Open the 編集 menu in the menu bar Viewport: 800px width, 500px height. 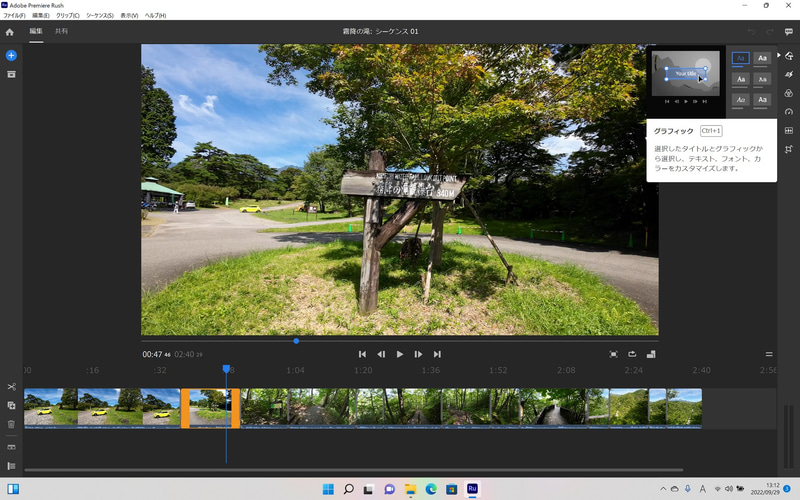tap(41, 15)
